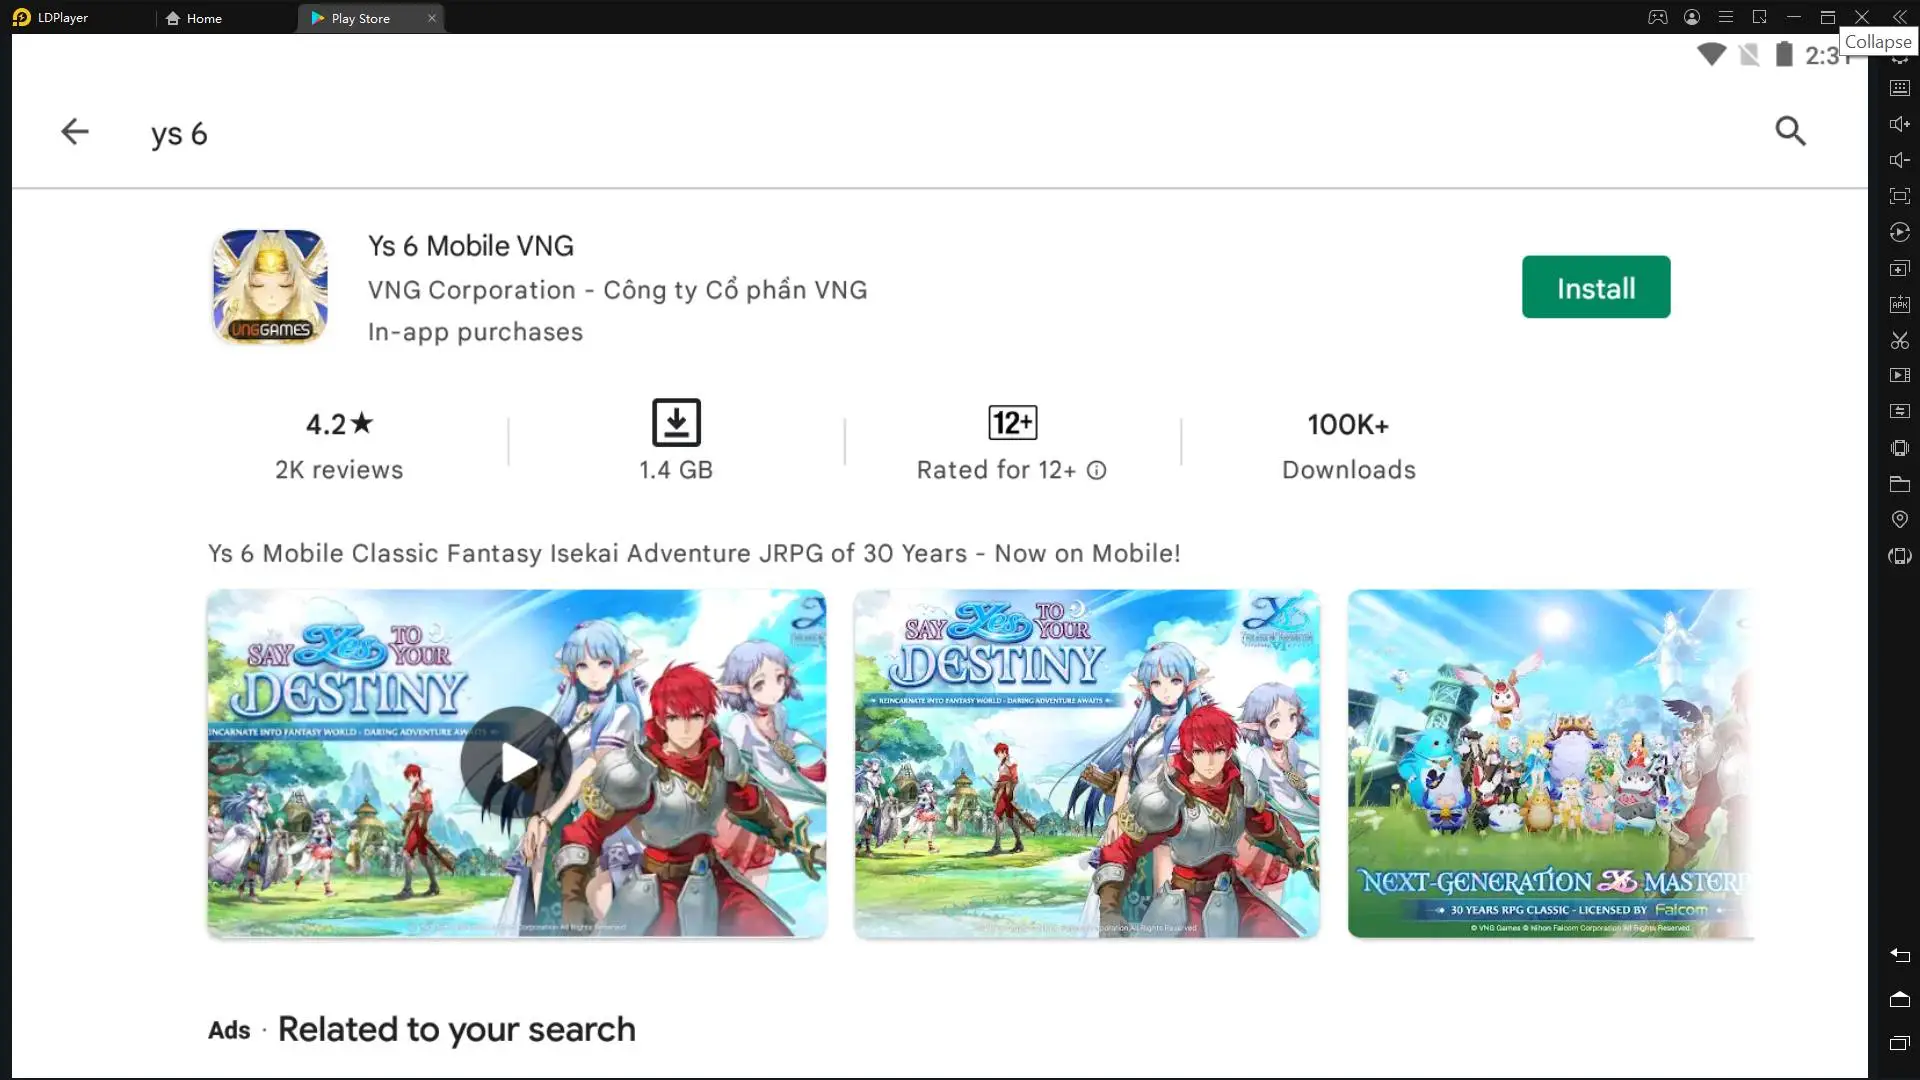Select the Ys 6 Mobile VNG title

pyautogui.click(x=470, y=246)
